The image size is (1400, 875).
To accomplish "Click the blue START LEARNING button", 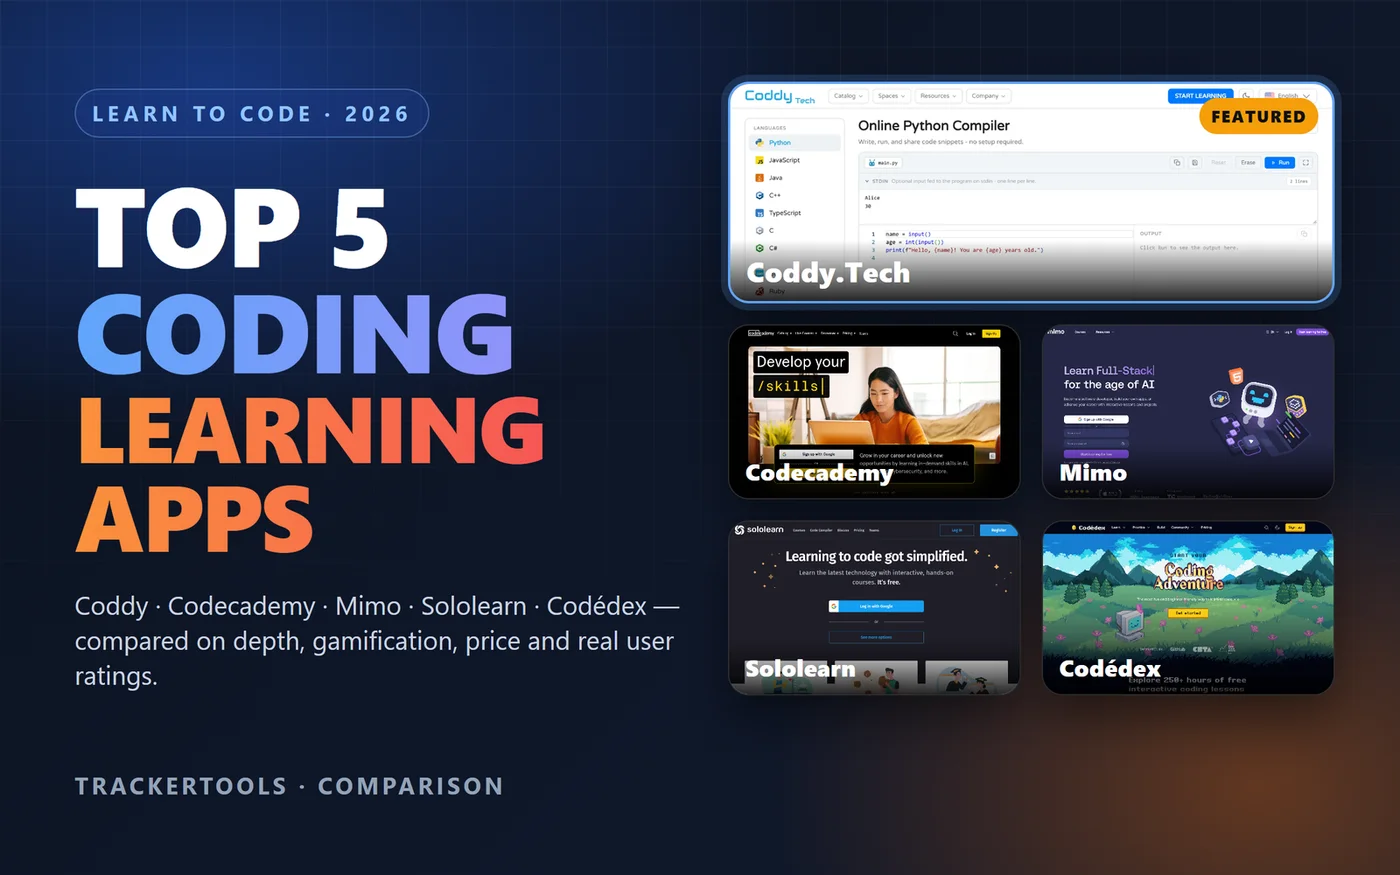I will 1200,96.
